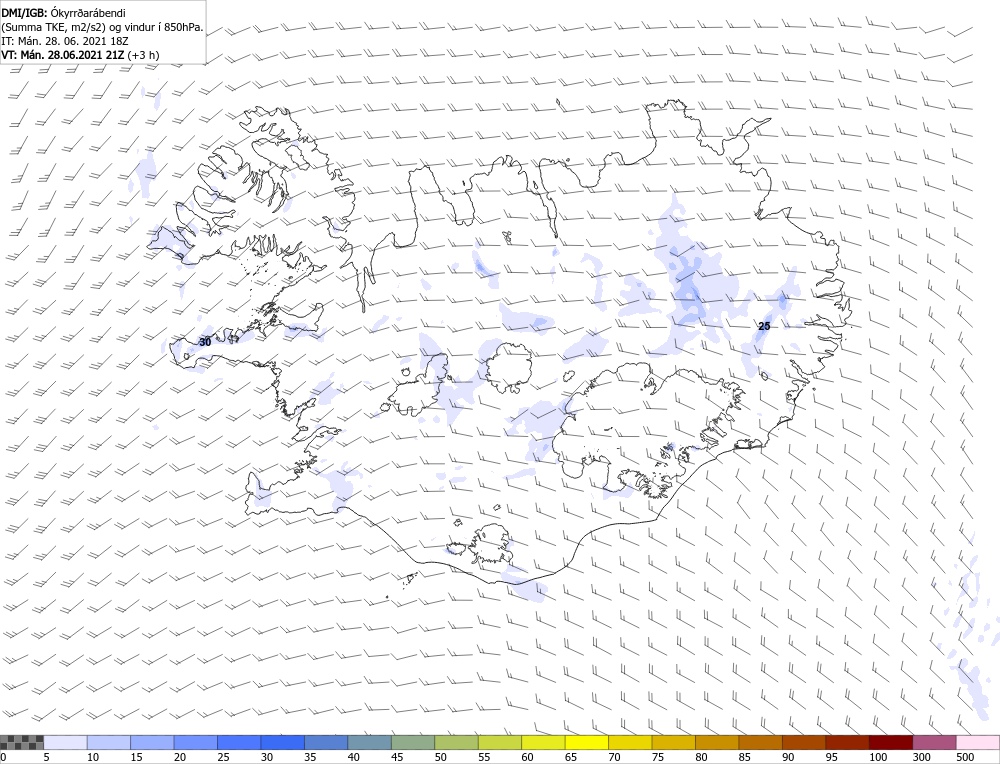This screenshot has width=1000, height=764.
Task: Click the 'IT: Mán. 28. 06. 2021 18Z' line
Action: (x=64, y=41)
